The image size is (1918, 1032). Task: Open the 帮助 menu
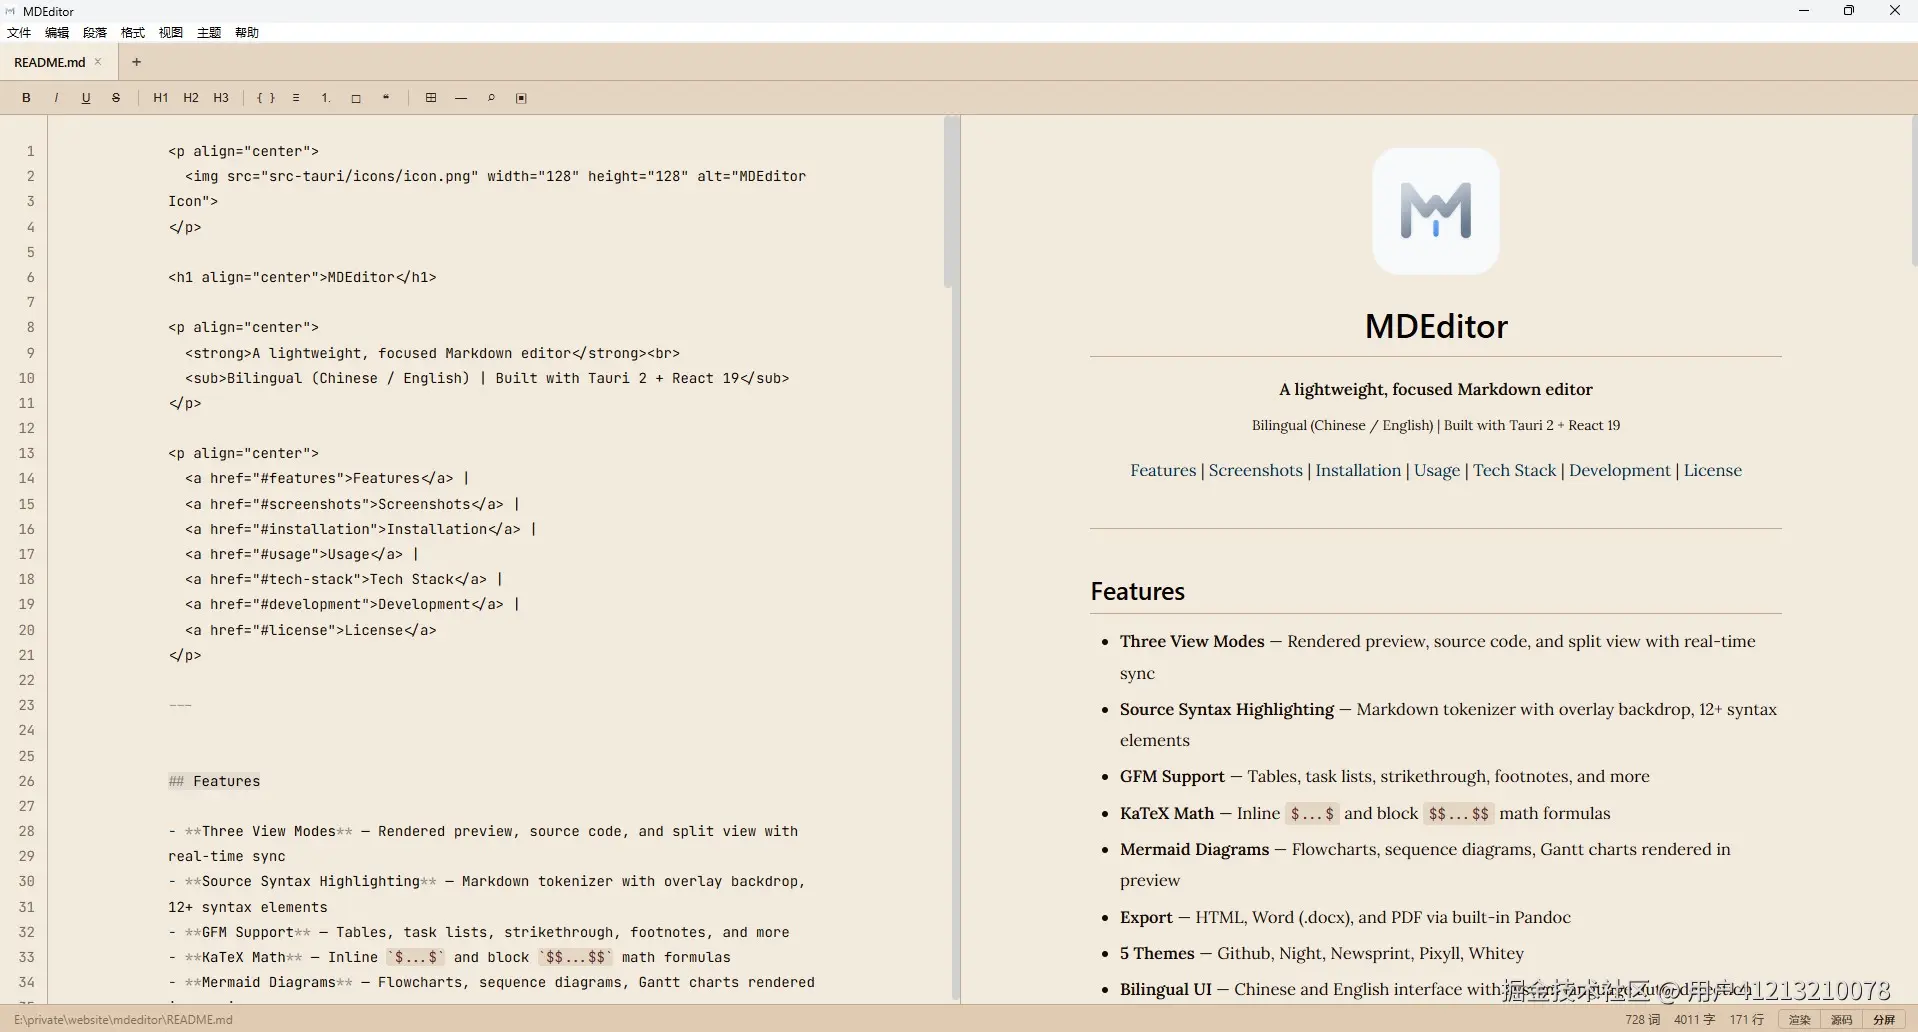coord(247,33)
